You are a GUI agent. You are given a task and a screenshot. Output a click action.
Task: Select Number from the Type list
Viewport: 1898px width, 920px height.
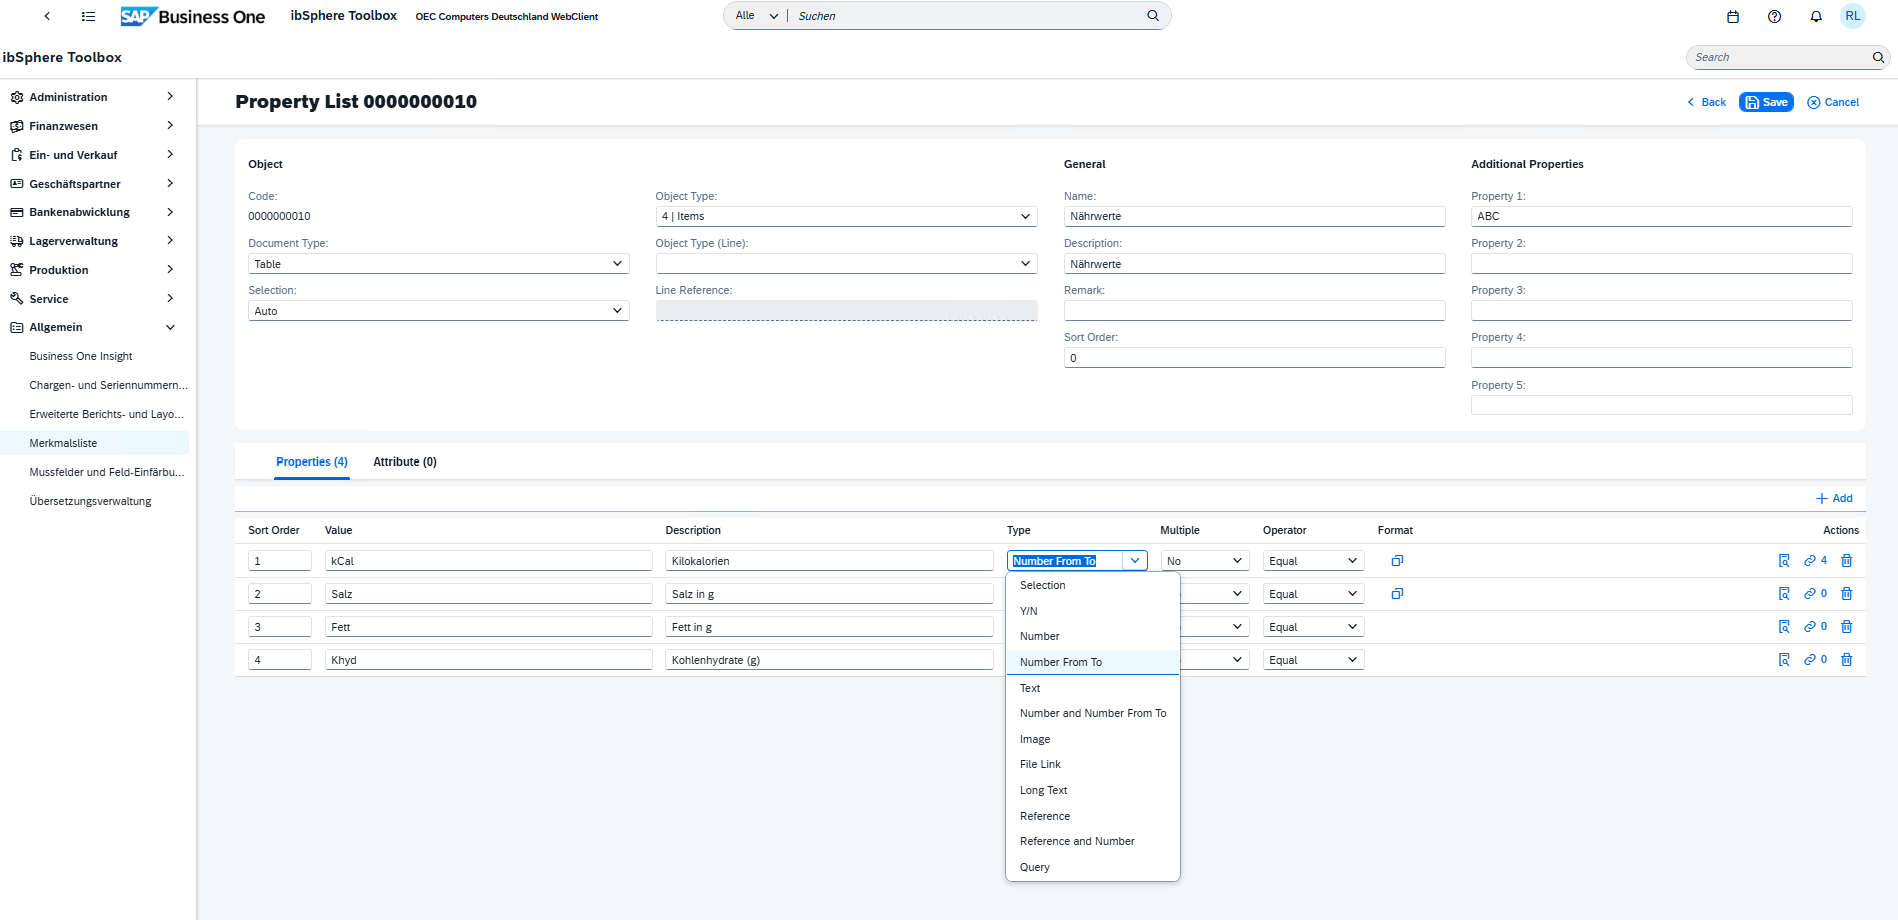click(1093, 636)
